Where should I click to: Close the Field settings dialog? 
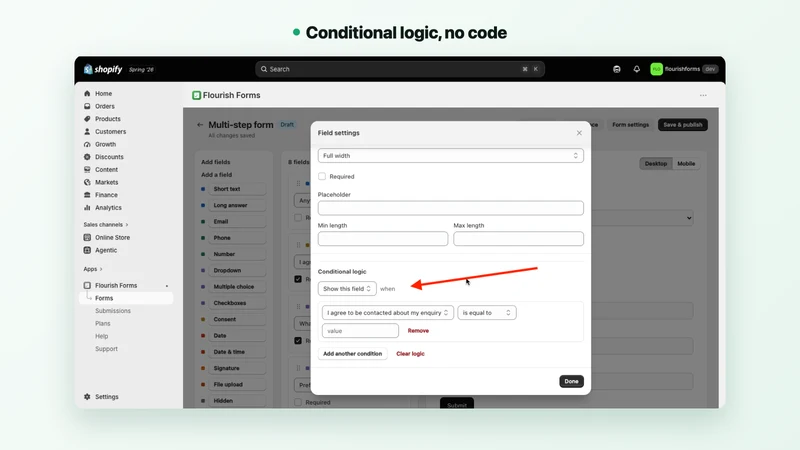coord(579,133)
